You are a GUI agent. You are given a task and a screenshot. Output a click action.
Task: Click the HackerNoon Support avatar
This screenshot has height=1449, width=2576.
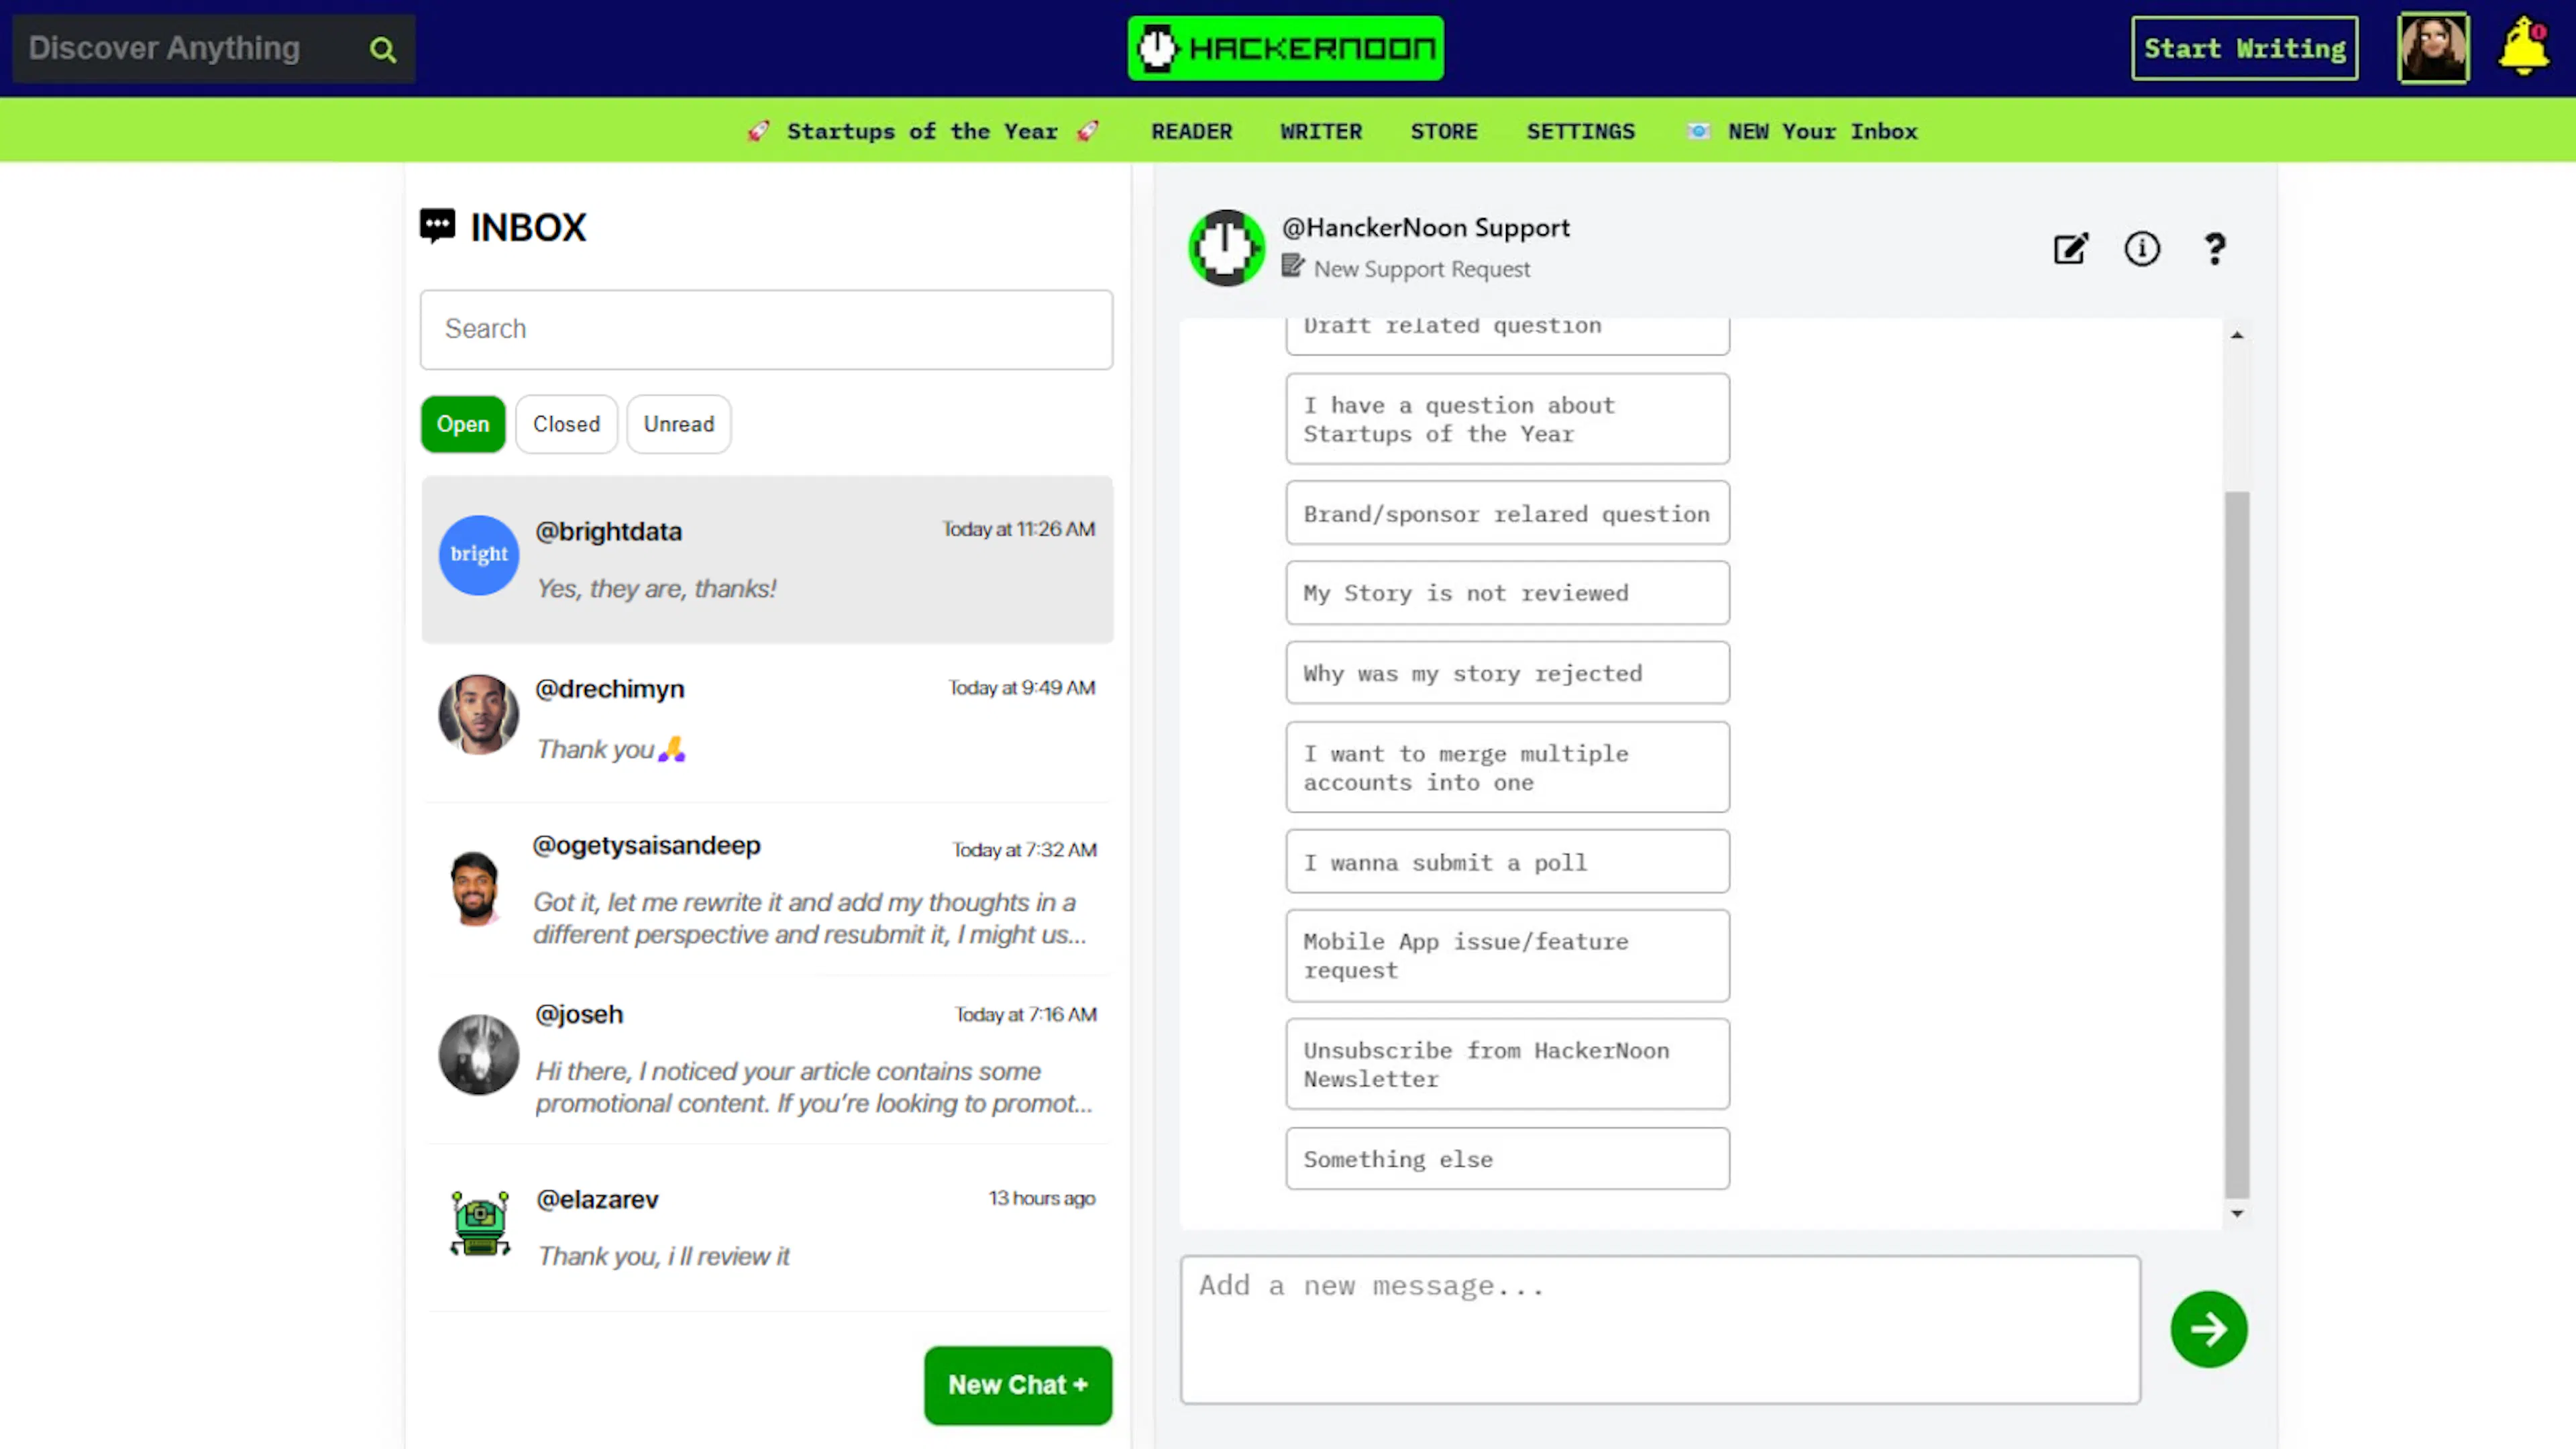pyautogui.click(x=1226, y=248)
